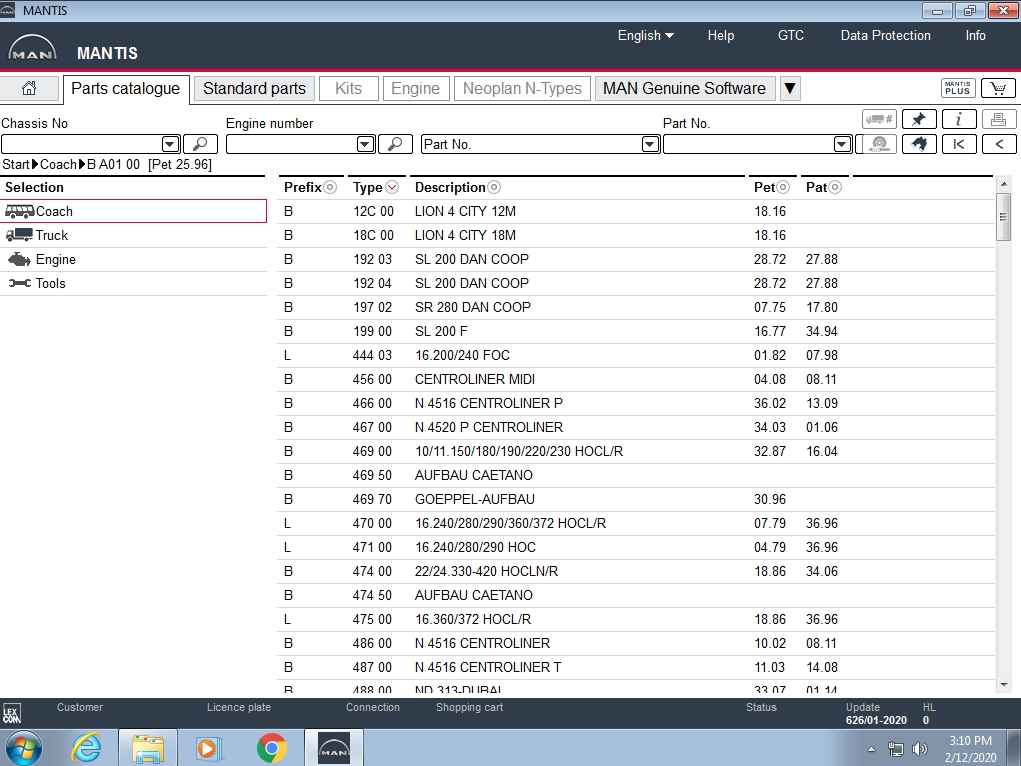
Task: Open the Engine number dropdown
Action: 365,144
